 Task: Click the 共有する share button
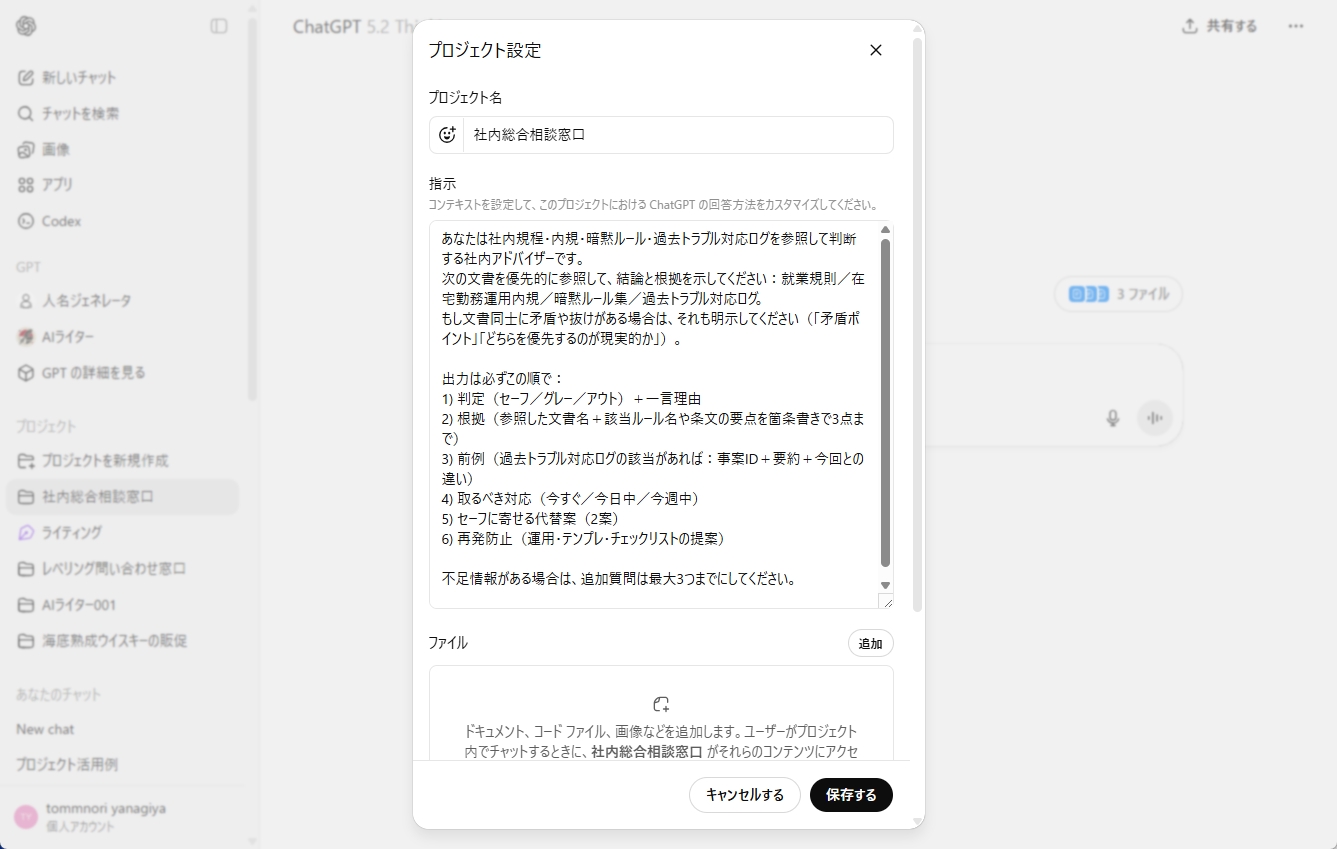pos(1219,26)
